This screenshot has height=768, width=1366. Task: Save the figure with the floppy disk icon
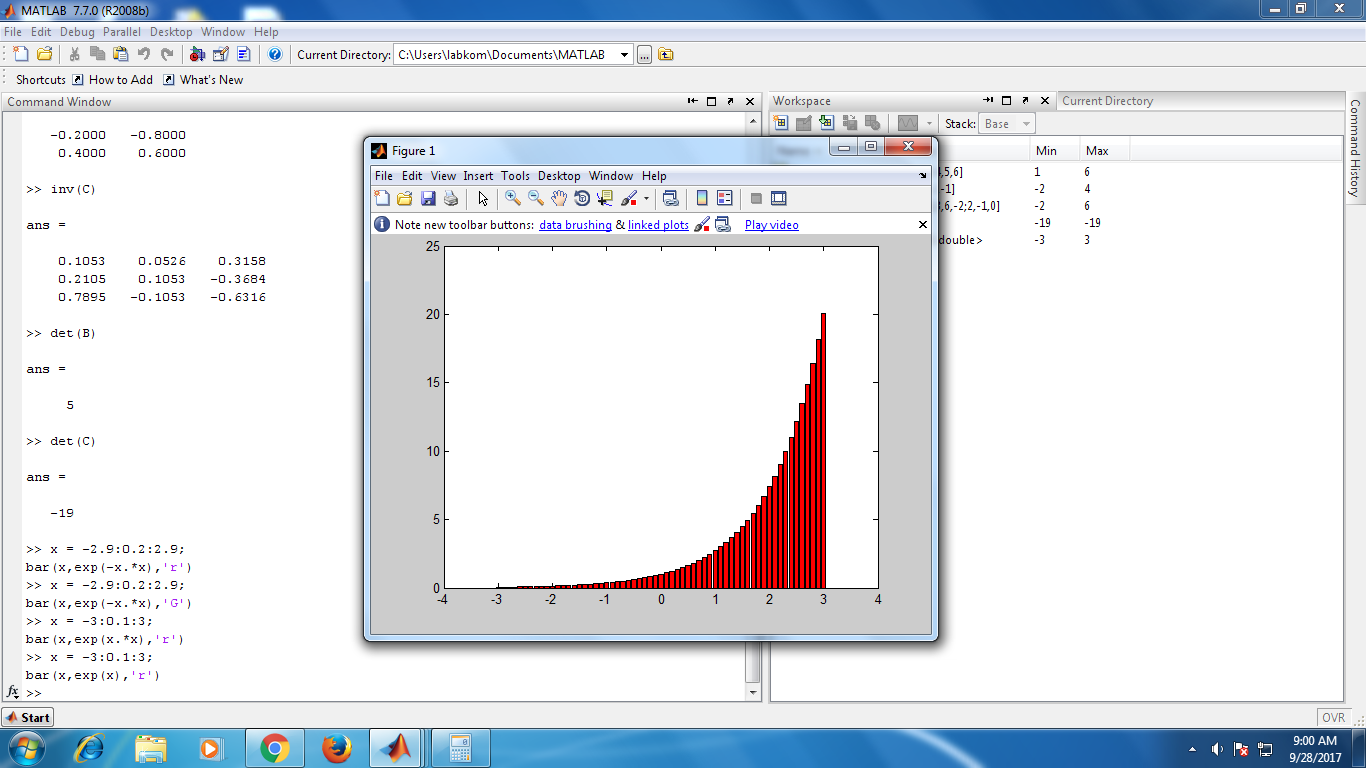(428, 198)
